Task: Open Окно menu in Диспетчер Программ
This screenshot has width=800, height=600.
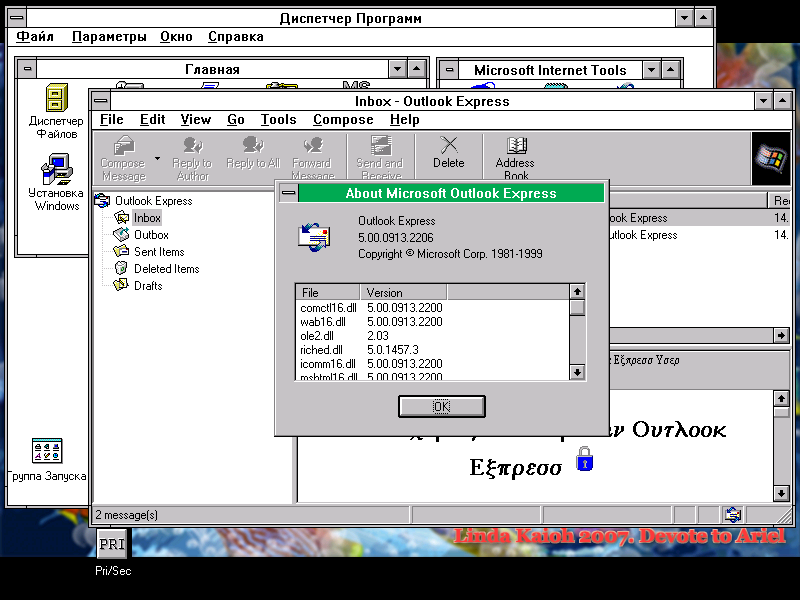Action: pyautogui.click(x=176, y=37)
